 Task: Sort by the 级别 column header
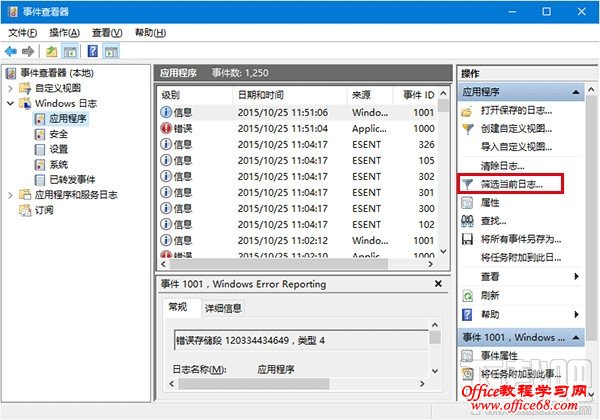pos(196,95)
